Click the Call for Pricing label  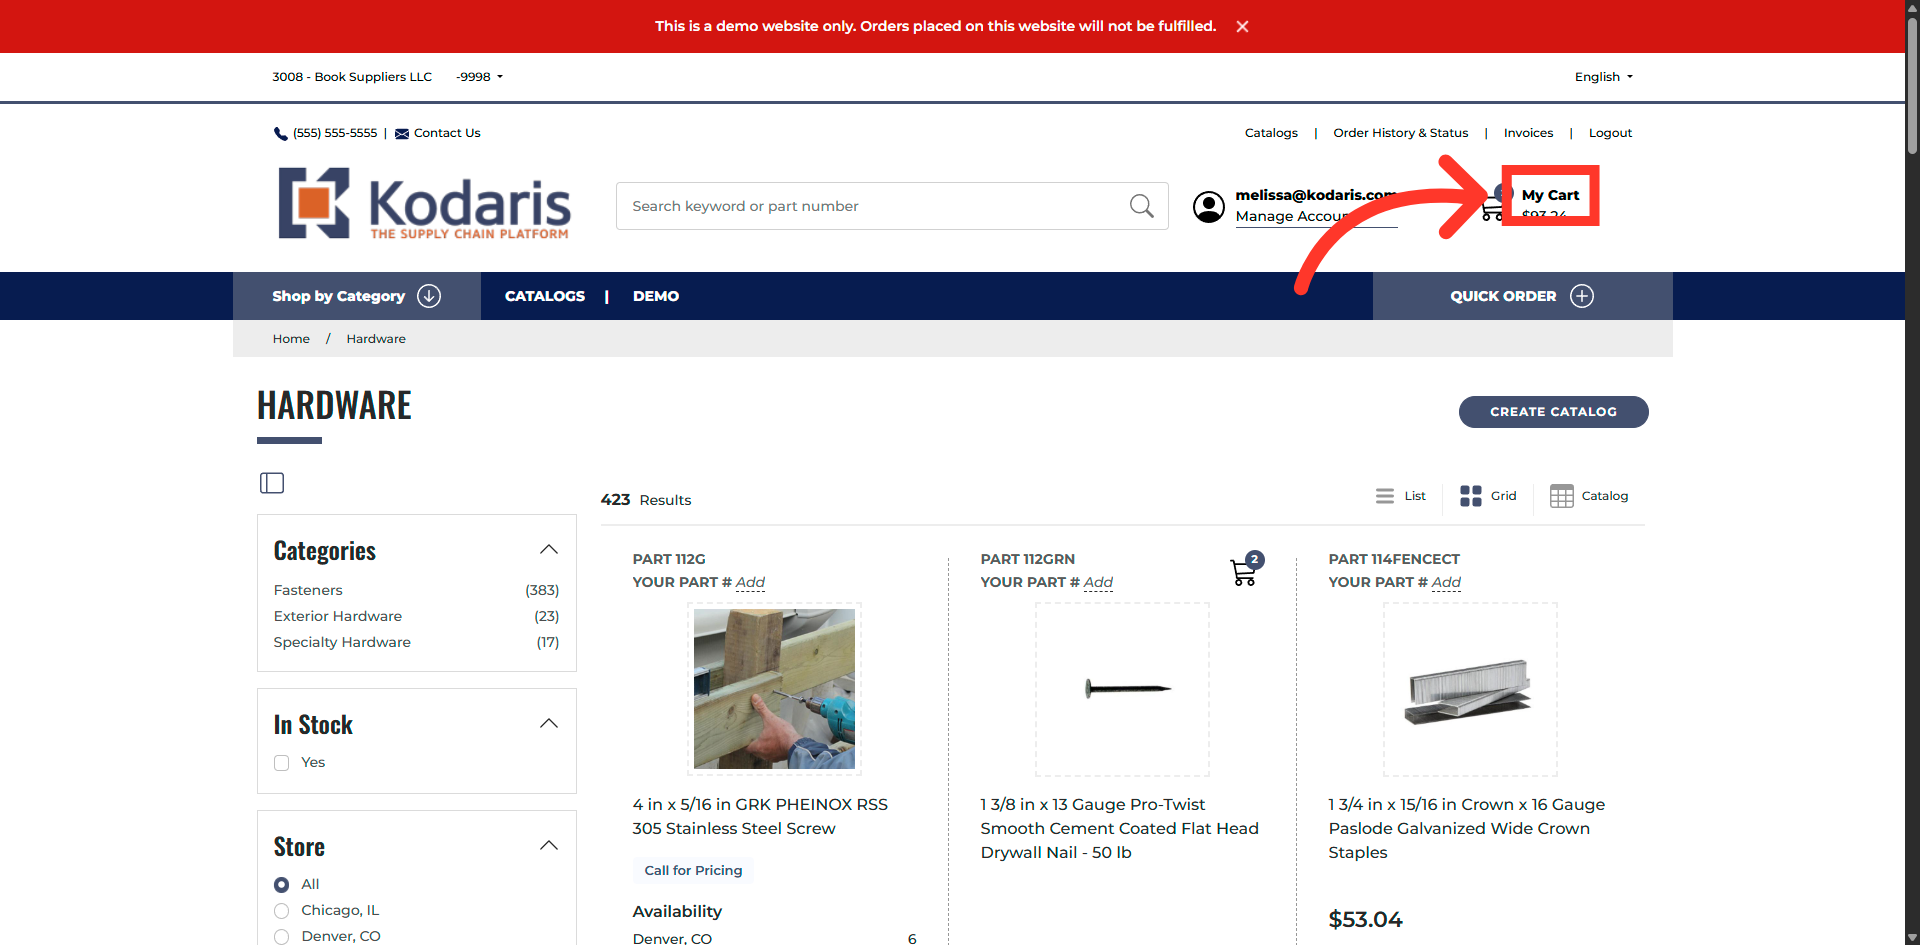pyautogui.click(x=693, y=871)
